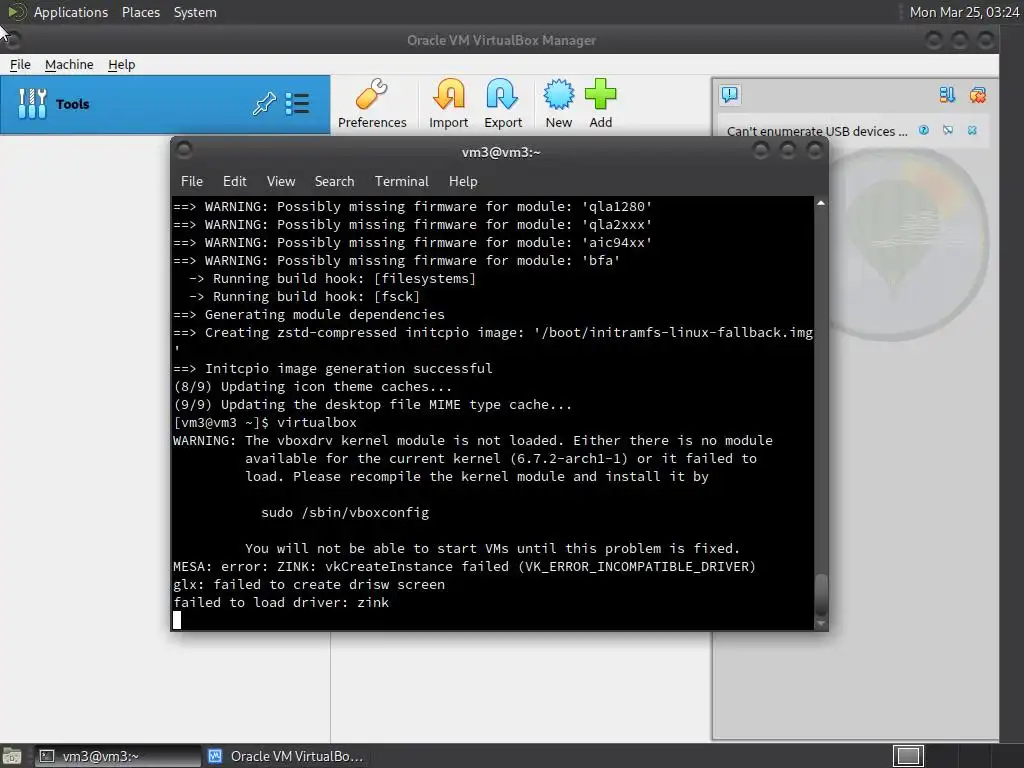This screenshot has height=768, width=1024.
Task: Switch to vm3@vm3 terminal in taskbar
Action: pos(118,756)
